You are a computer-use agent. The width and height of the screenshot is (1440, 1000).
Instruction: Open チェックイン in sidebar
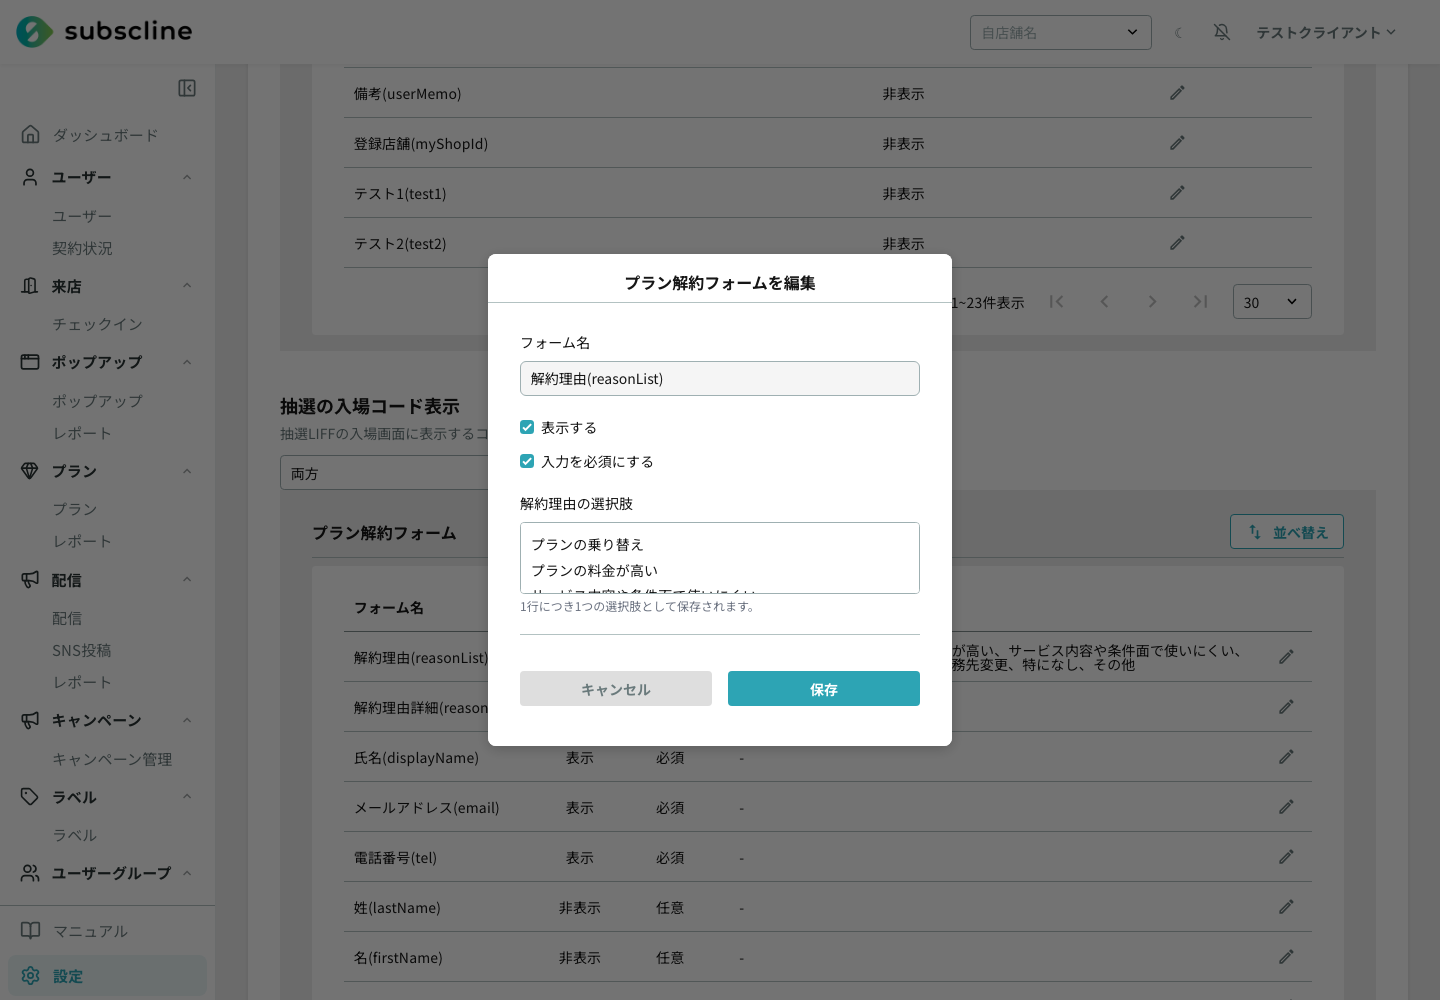[x=97, y=324]
